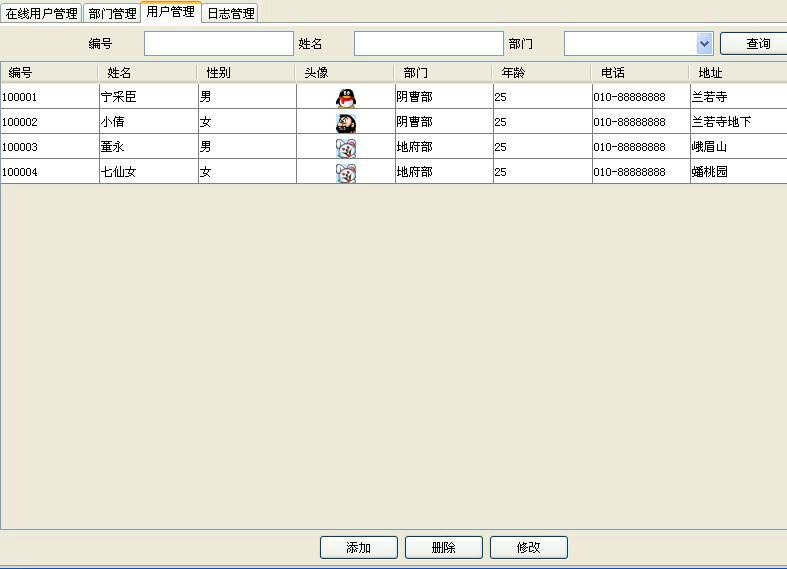Sort by 性别 column header

tap(246, 73)
